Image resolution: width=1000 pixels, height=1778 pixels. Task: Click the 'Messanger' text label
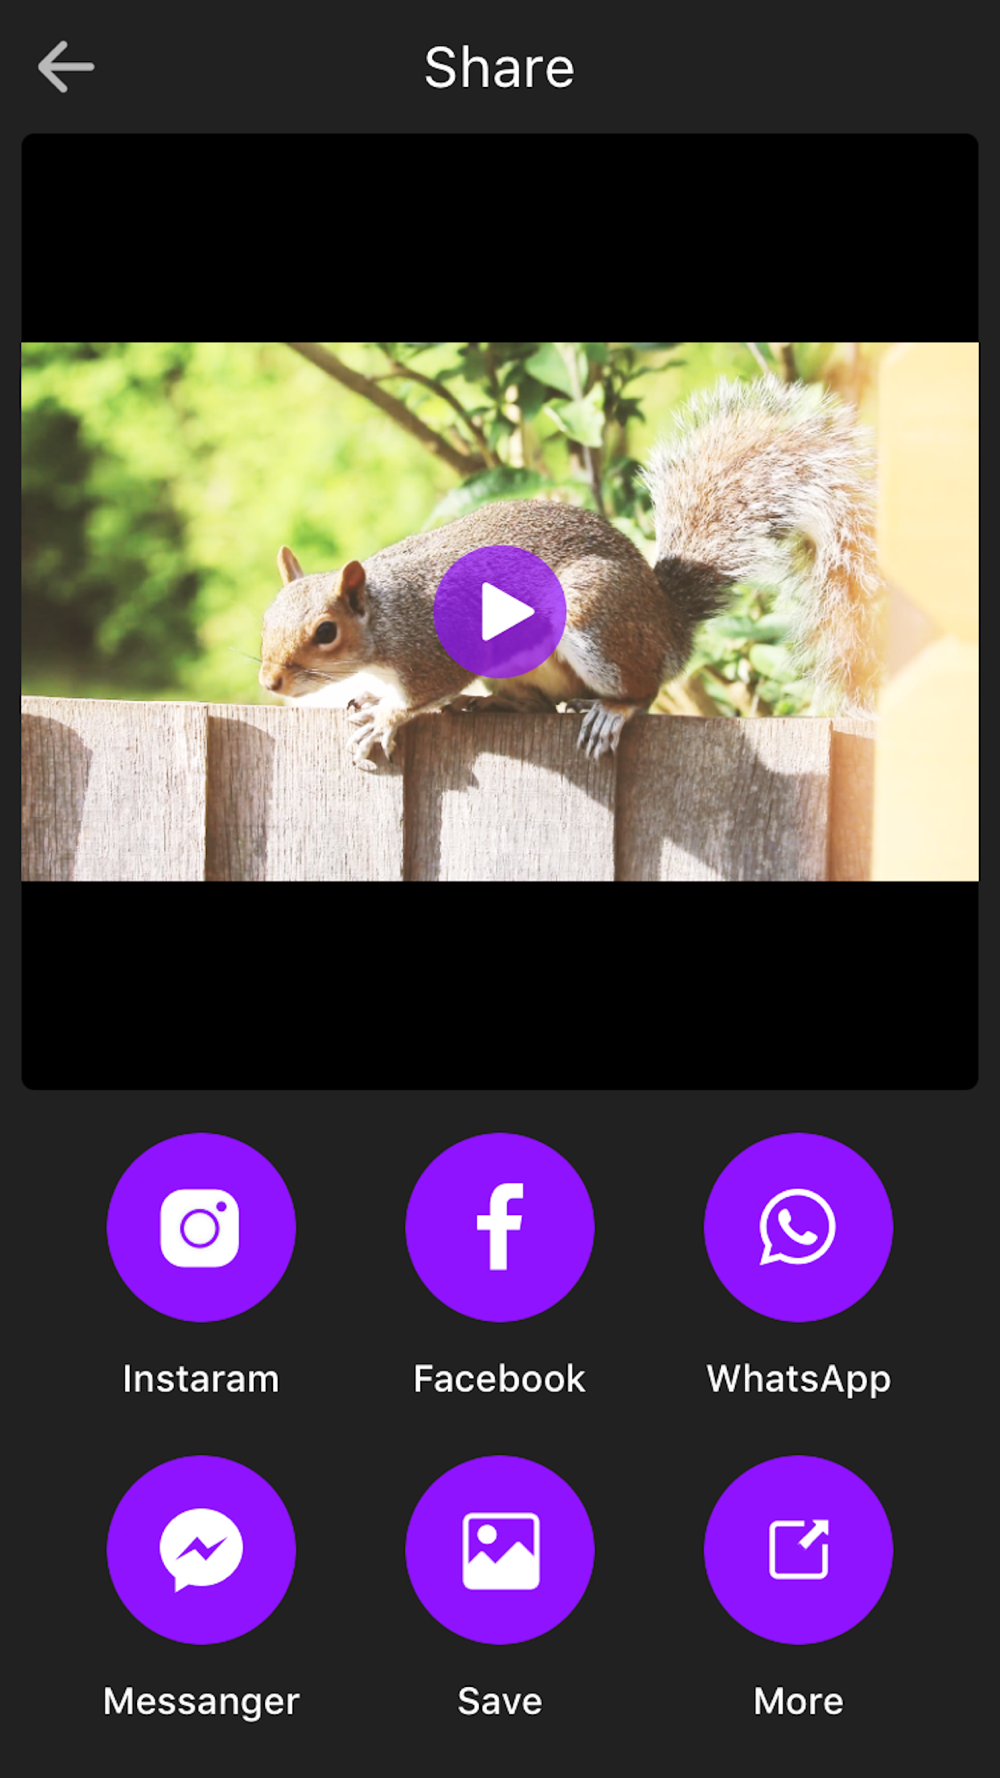[x=201, y=1701]
